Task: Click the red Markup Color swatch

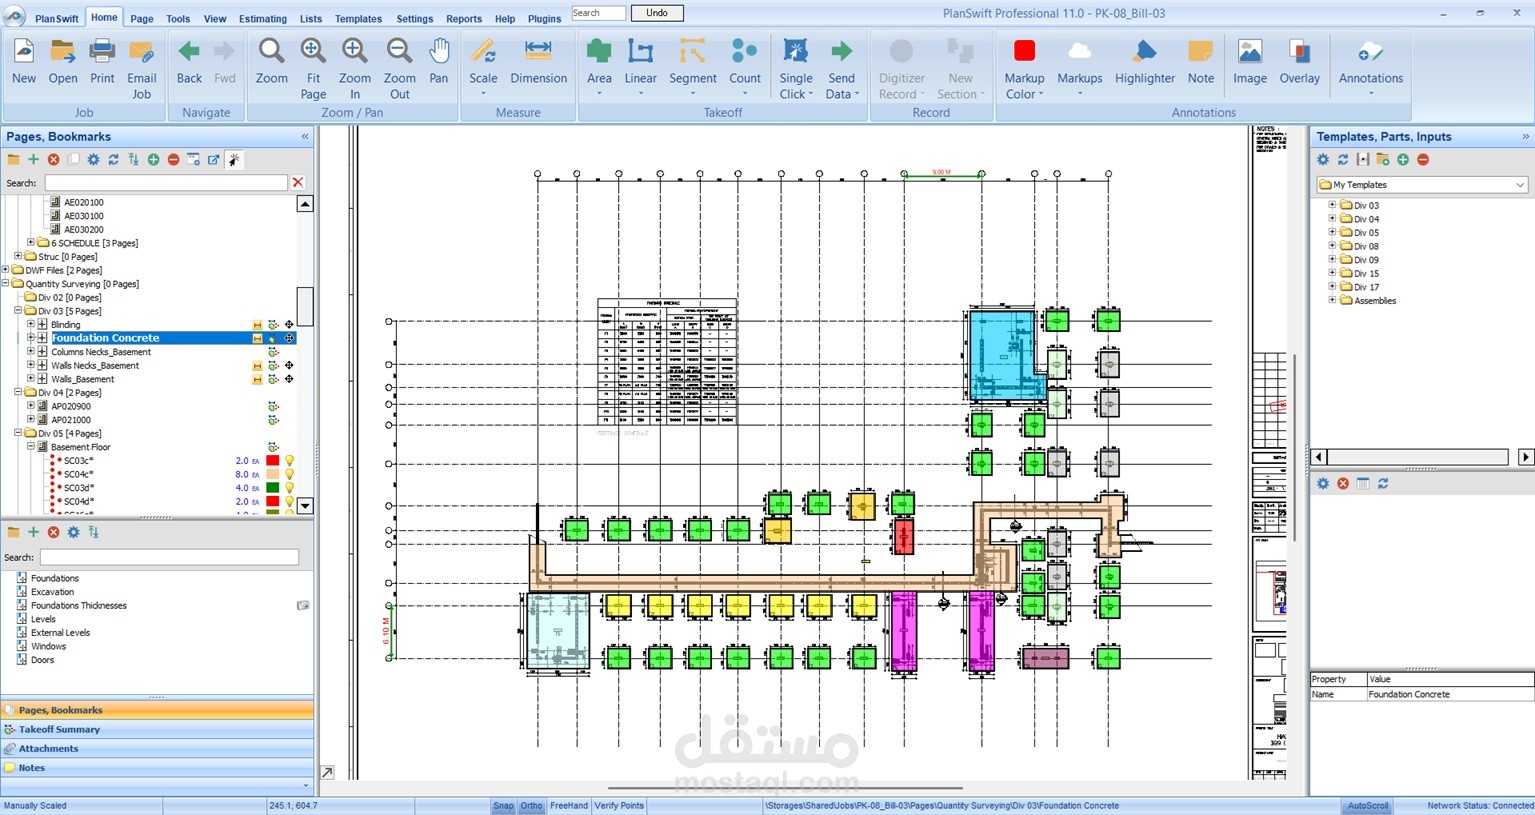Action: tap(1024, 52)
